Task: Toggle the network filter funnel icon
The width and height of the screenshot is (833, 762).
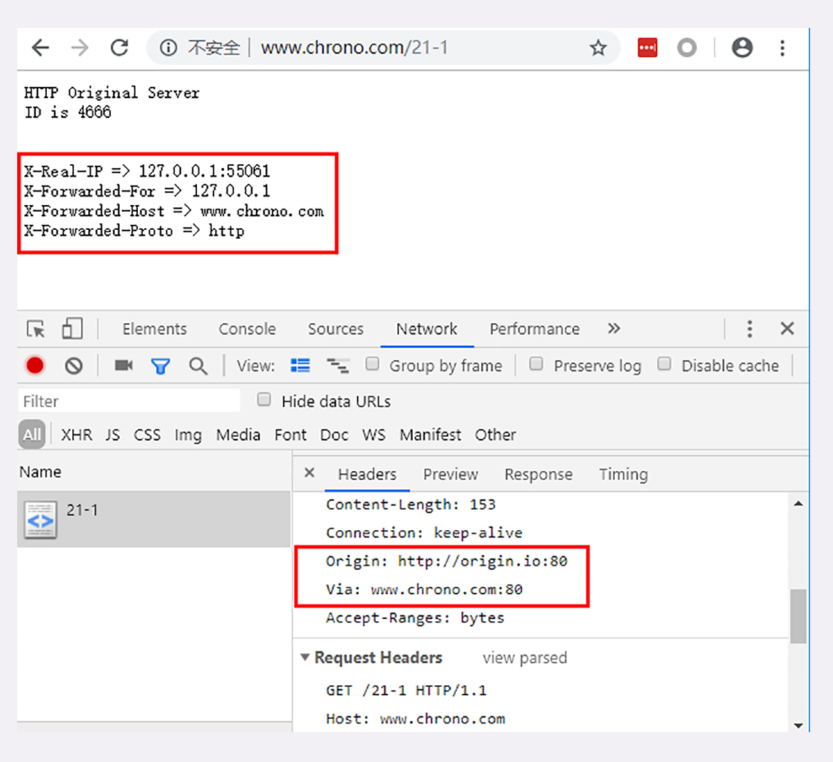Action: (160, 366)
